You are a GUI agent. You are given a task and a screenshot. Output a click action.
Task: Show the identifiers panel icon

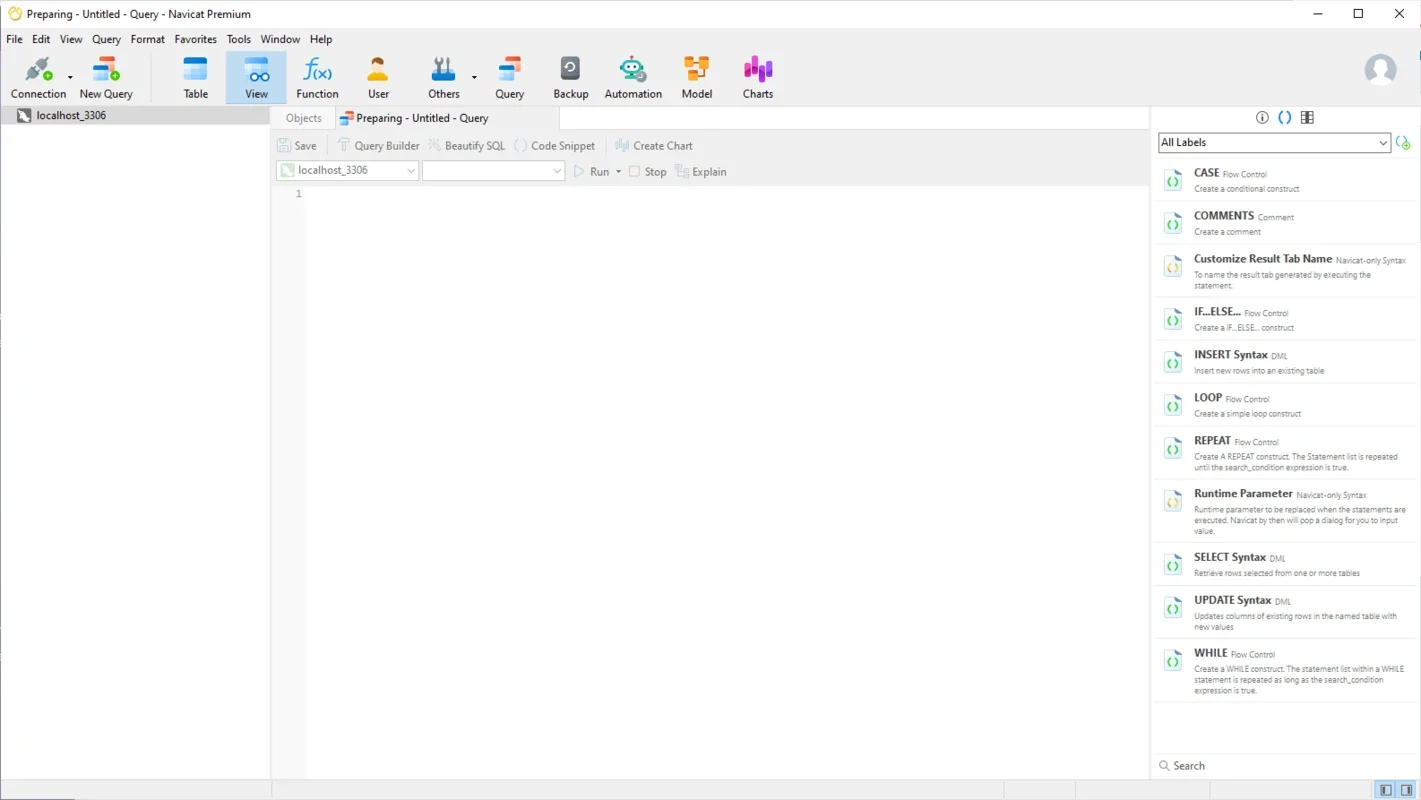1307,117
